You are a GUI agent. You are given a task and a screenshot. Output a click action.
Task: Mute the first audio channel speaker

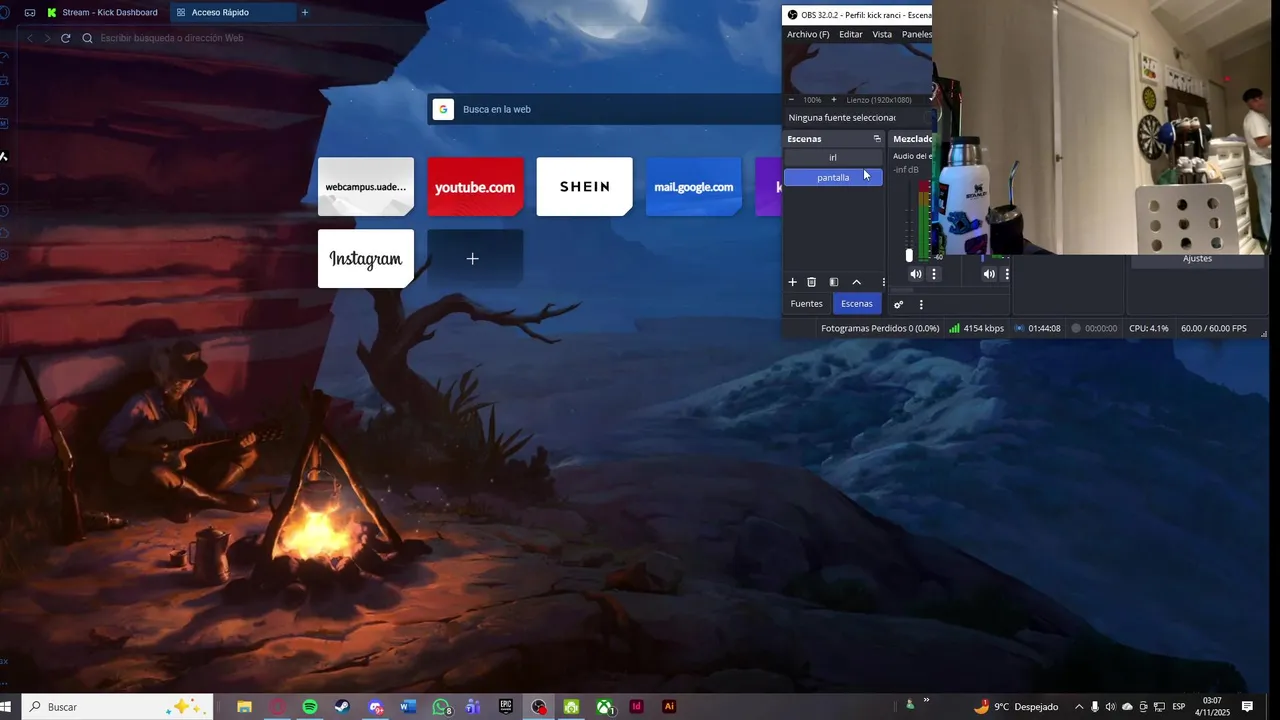915,274
